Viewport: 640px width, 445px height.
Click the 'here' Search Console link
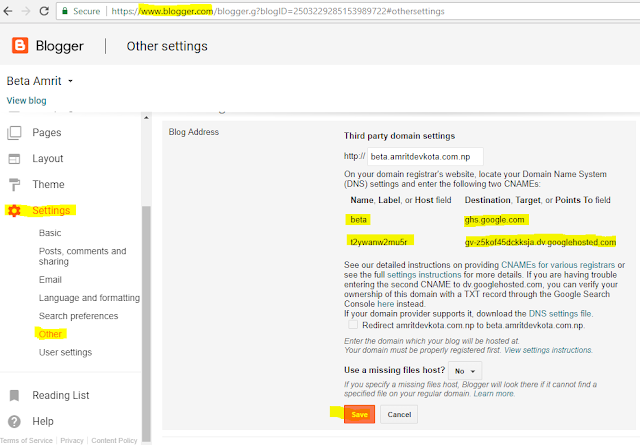386,304
